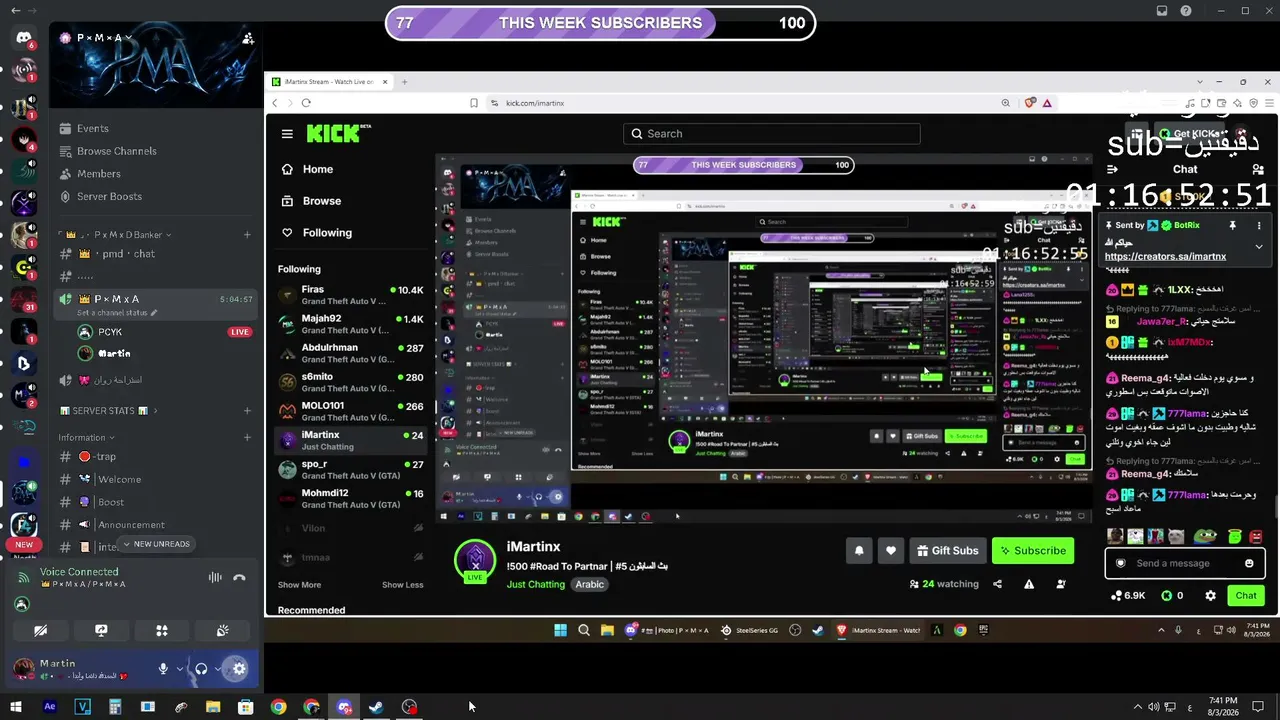Click invite people icon on PMA server banner
This screenshot has width=1280, height=720.
click(x=247, y=39)
